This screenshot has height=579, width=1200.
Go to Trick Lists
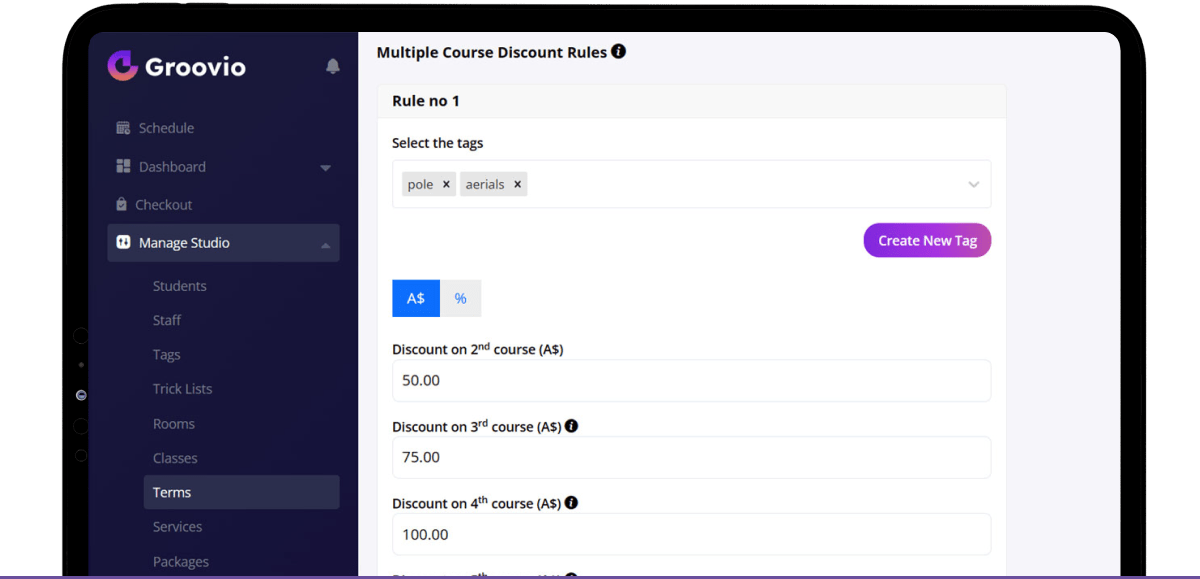pos(182,389)
